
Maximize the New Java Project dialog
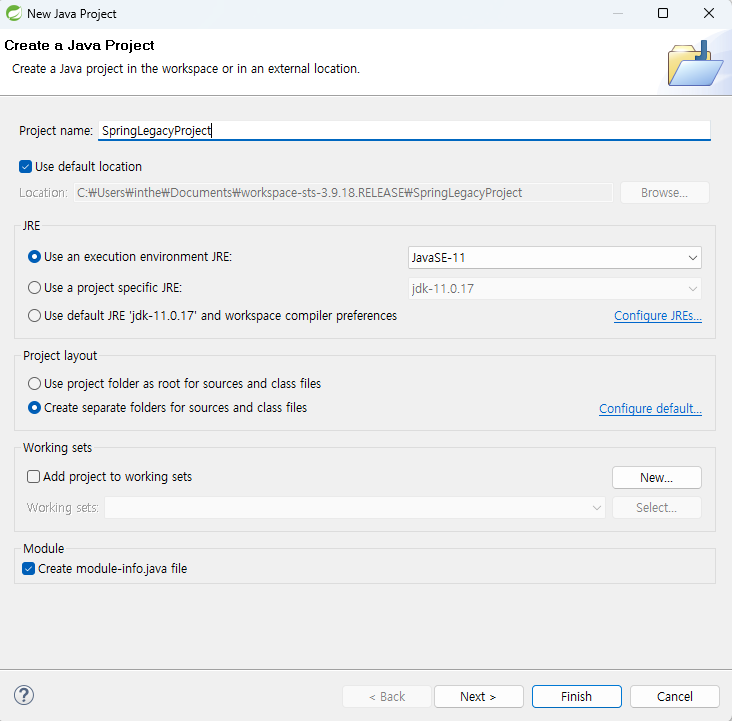662,13
